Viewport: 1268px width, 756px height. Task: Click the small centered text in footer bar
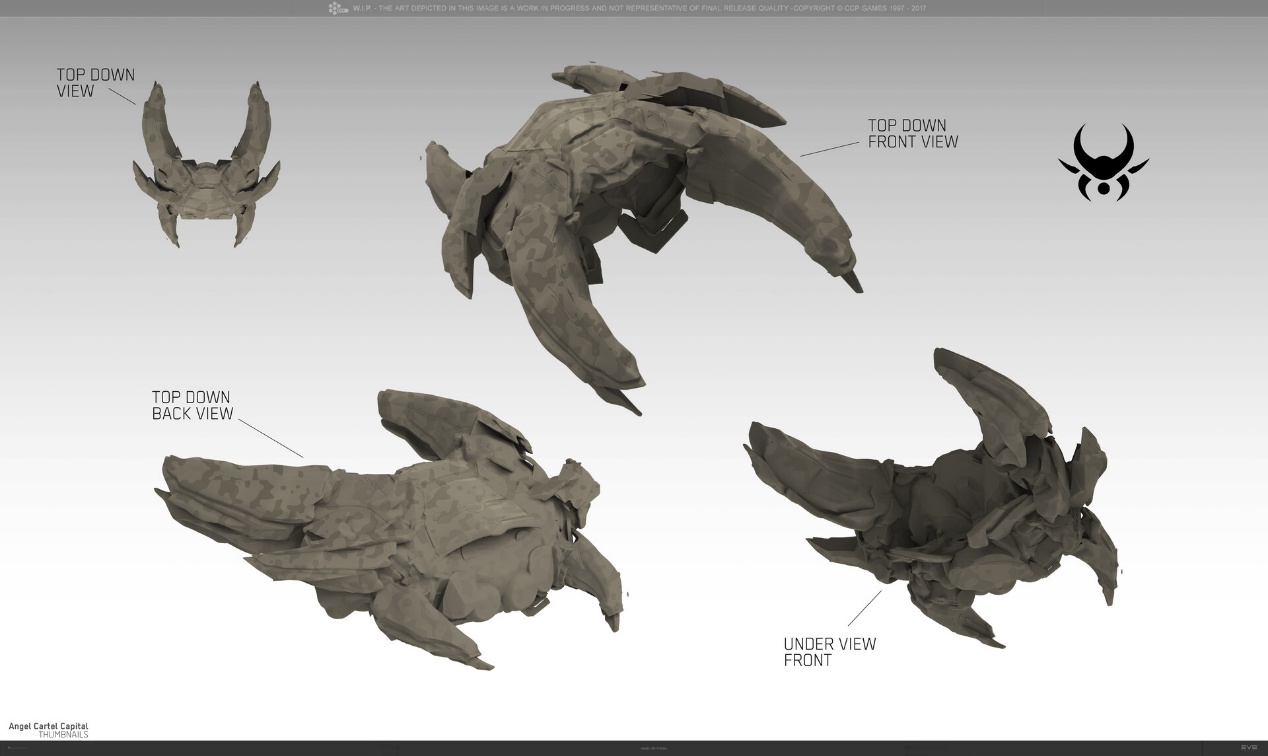(655, 748)
